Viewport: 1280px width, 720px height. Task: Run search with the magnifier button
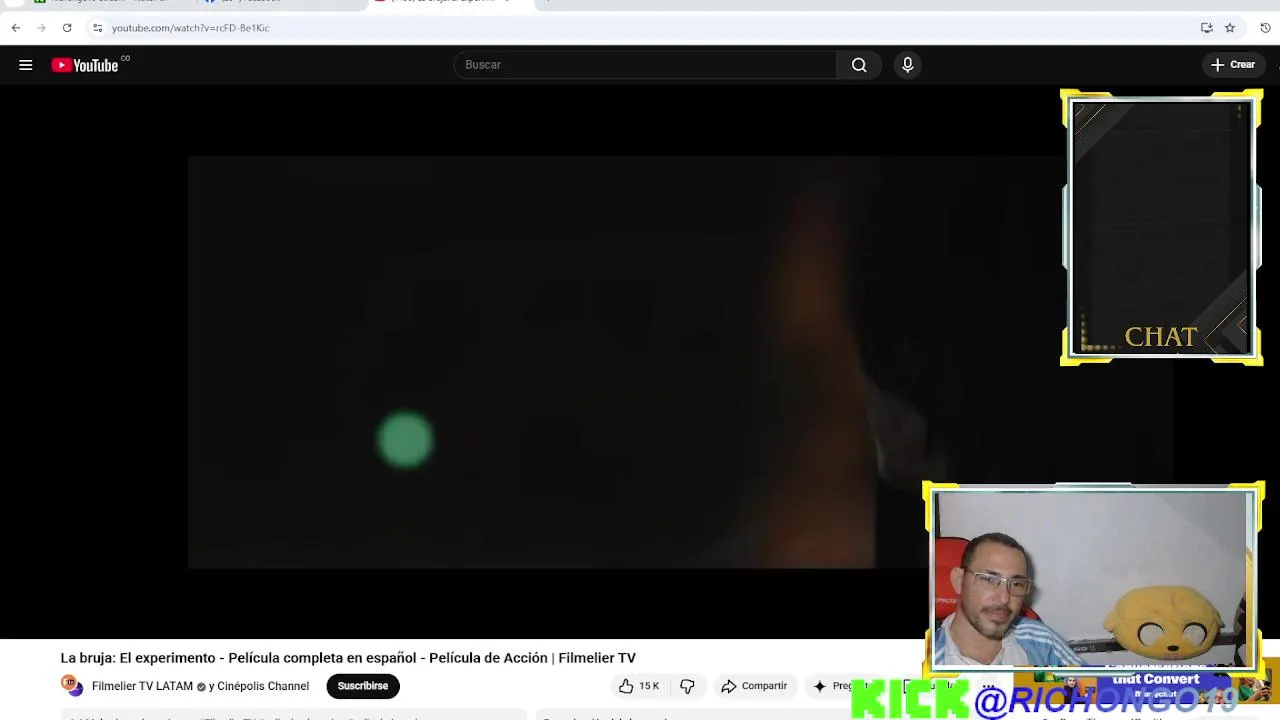click(859, 65)
